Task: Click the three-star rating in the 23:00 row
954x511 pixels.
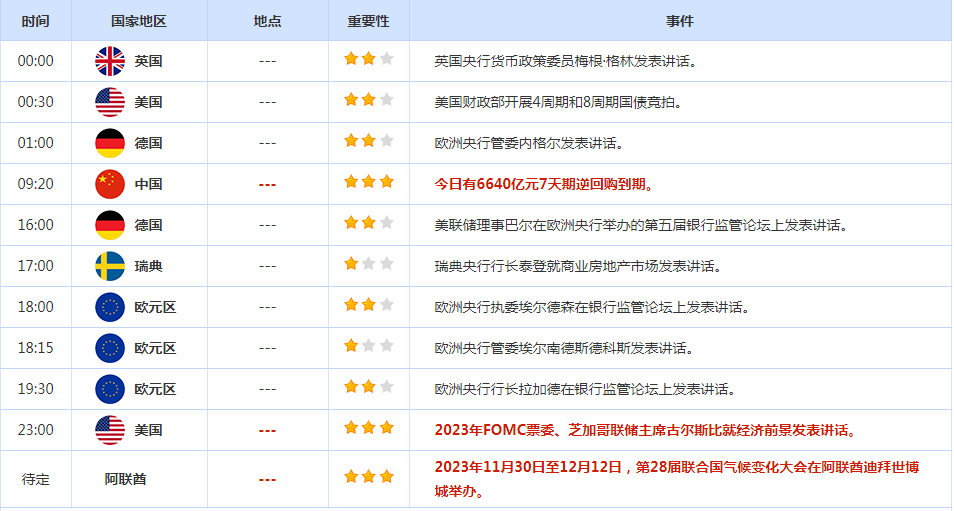Action: (369, 428)
